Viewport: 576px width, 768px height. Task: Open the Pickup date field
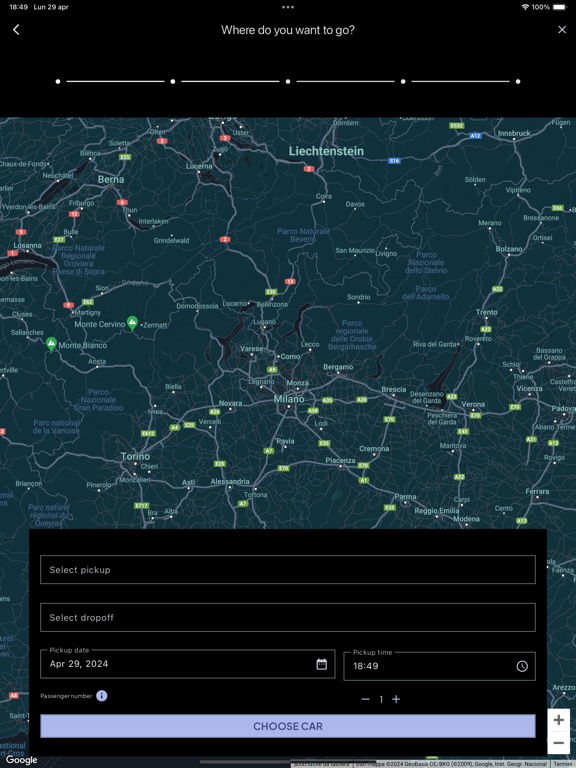coord(188,664)
